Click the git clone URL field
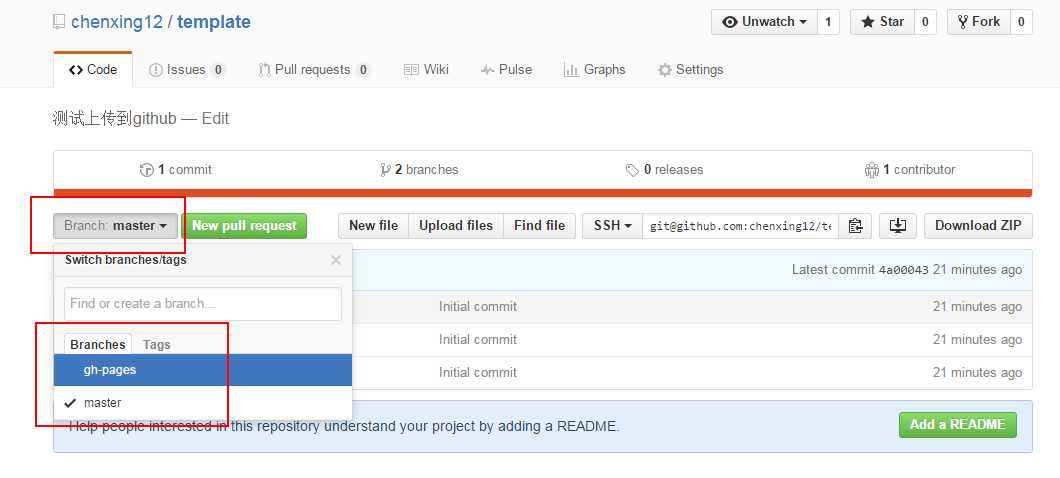Image resolution: width=1060 pixels, height=478 pixels. (741, 226)
